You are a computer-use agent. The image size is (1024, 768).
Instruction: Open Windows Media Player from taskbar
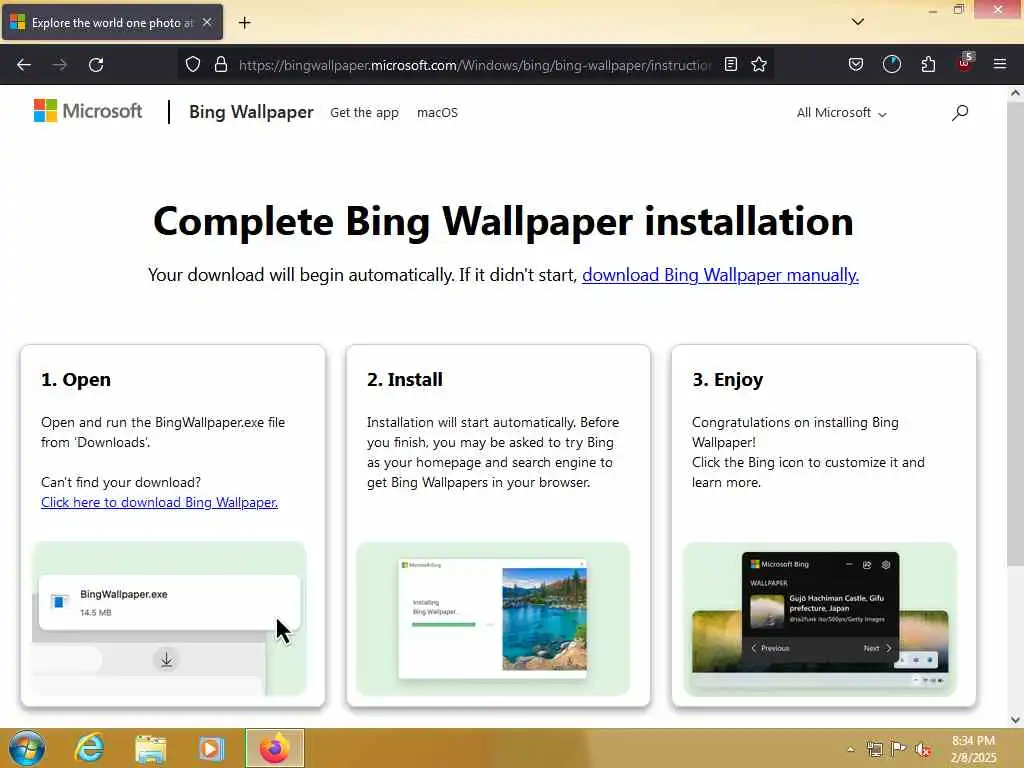211,748
